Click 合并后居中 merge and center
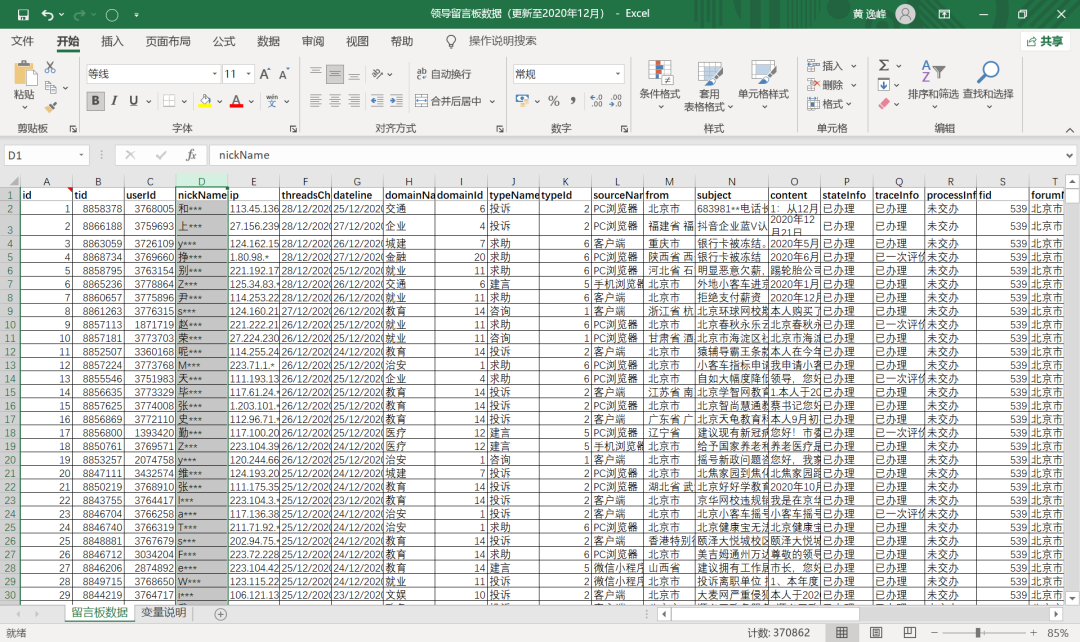The image size is (1080, 642). pos(448,101)
